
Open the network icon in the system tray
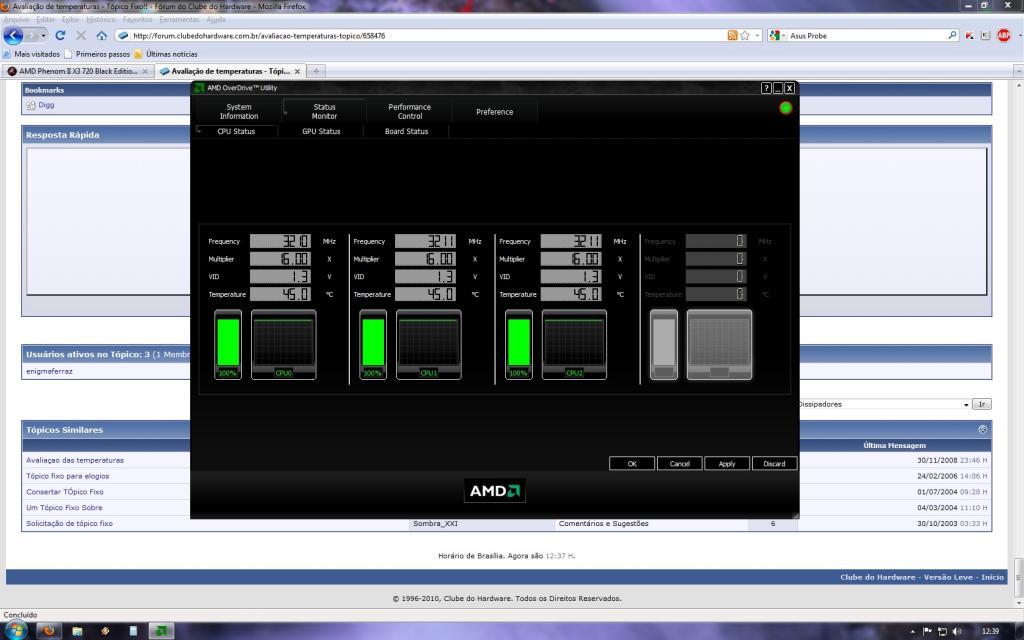942,632
